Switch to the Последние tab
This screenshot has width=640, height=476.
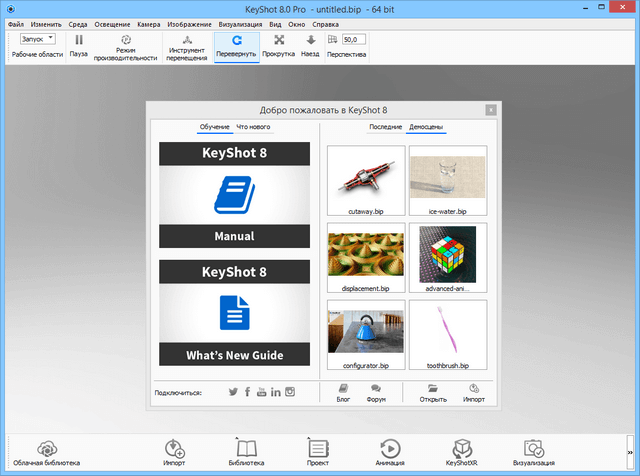(x=385, y=128)
